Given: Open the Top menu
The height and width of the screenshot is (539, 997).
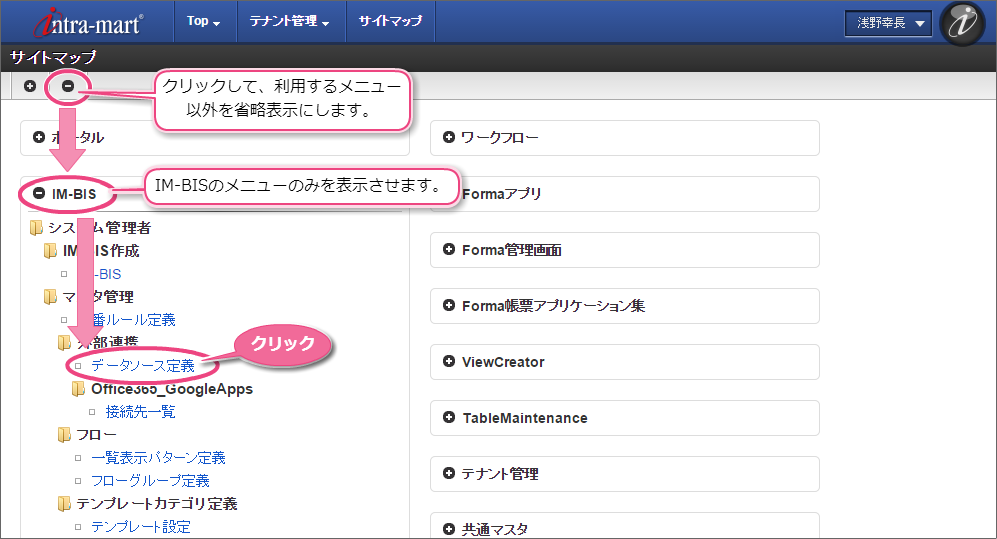Looking at the screenshot, I should [203, 21].
